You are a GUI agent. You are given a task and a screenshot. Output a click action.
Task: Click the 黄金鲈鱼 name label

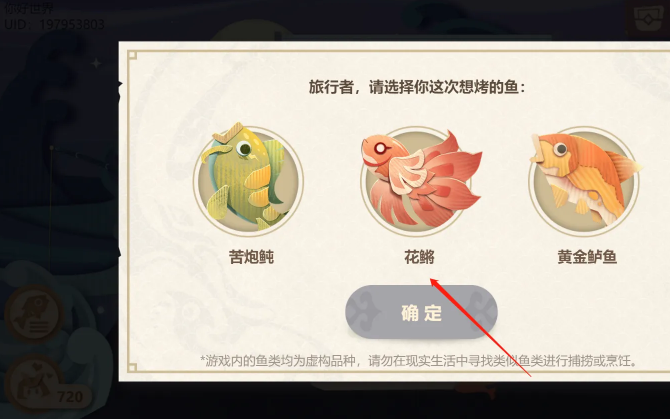[x=587, y=257]
